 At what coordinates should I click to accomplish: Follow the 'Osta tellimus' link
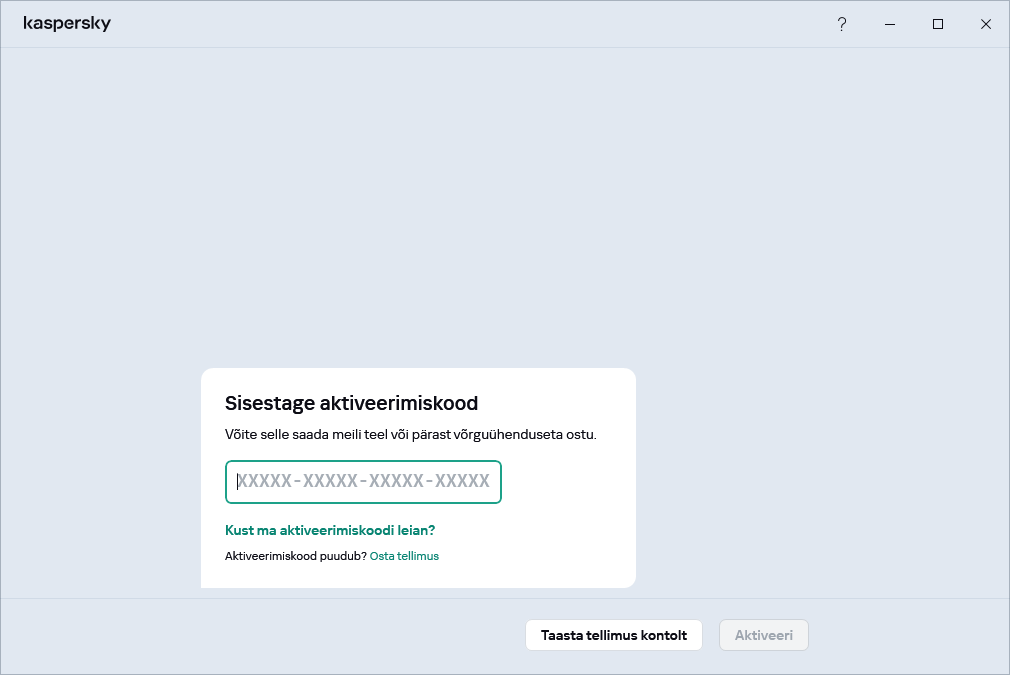point(404,556)
